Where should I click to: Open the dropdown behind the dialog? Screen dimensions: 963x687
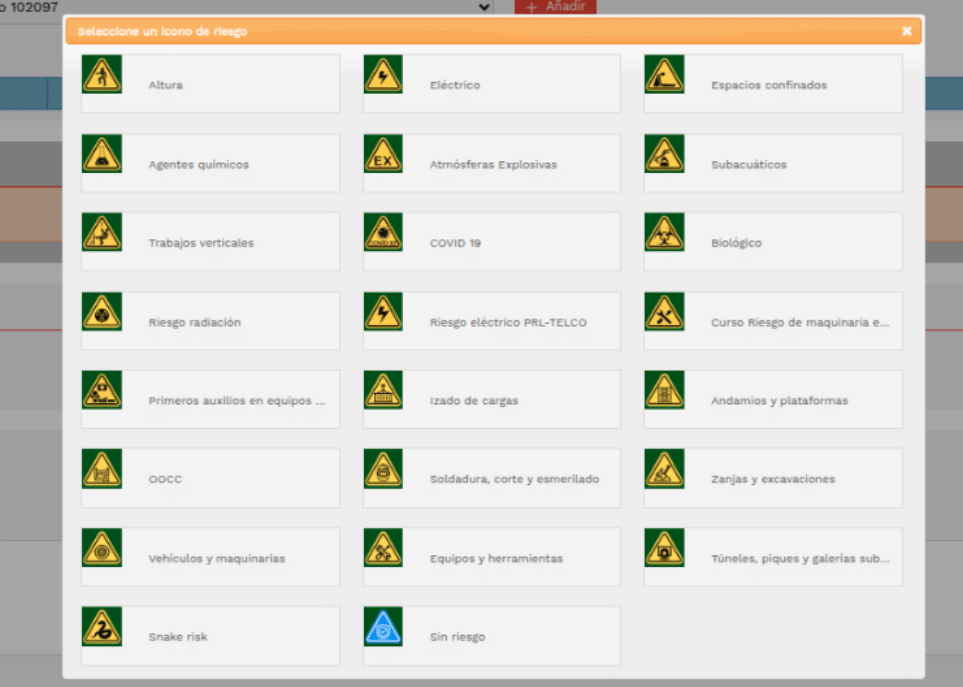point(484,7)
